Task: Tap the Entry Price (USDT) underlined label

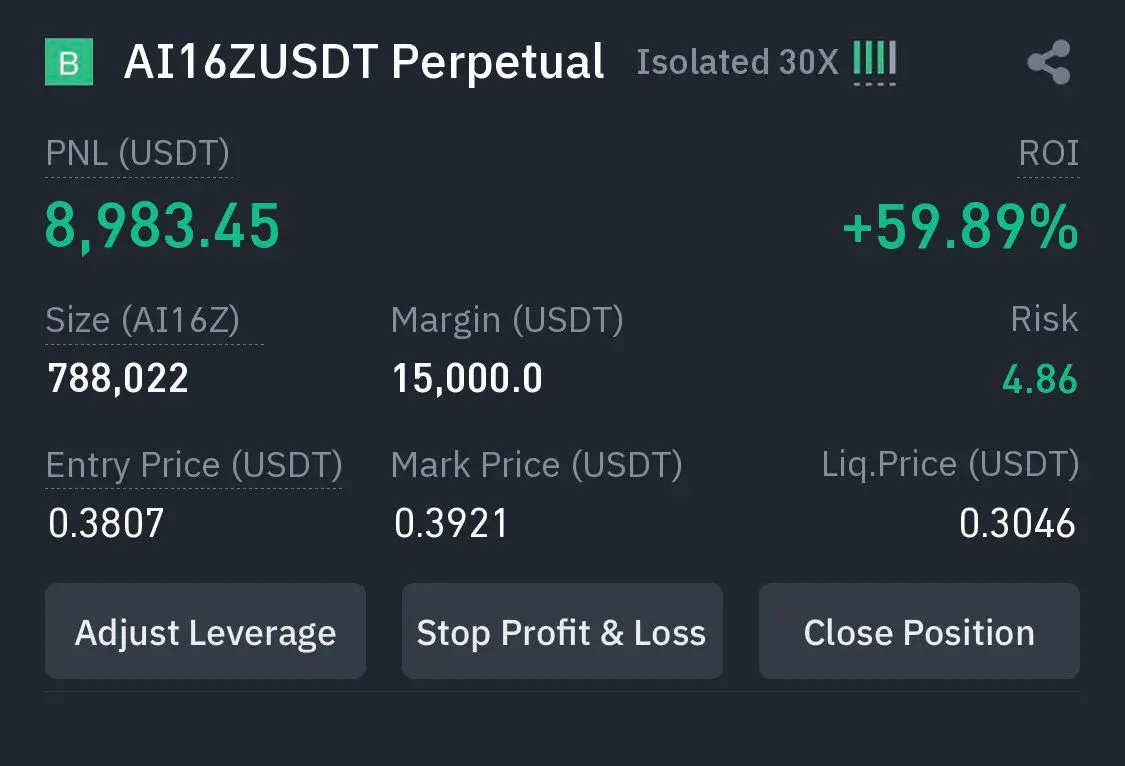Action: (194, 465)
